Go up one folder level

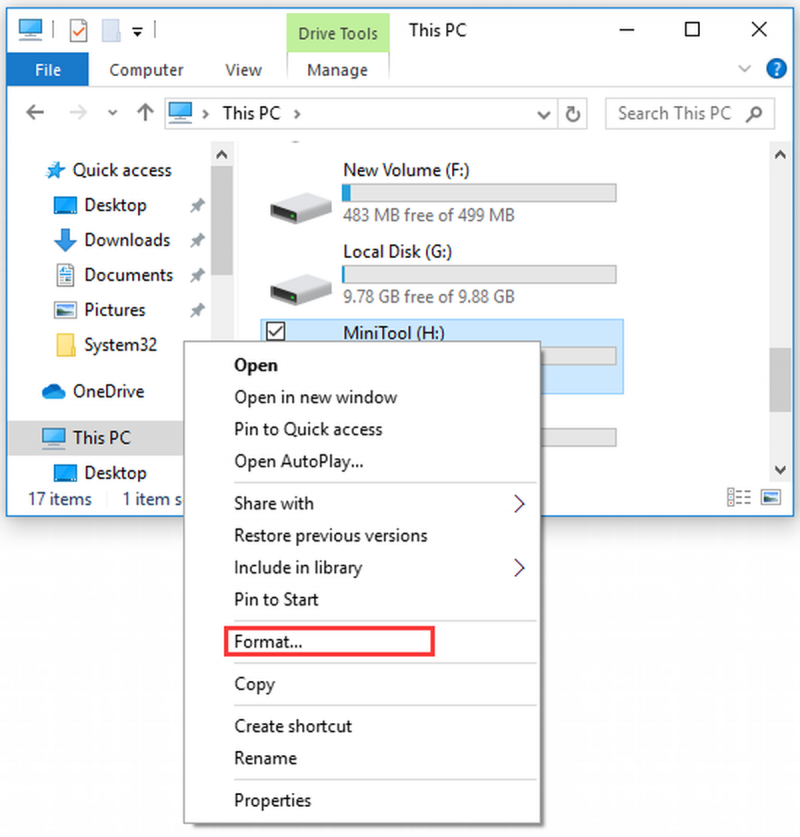(145, 113)
